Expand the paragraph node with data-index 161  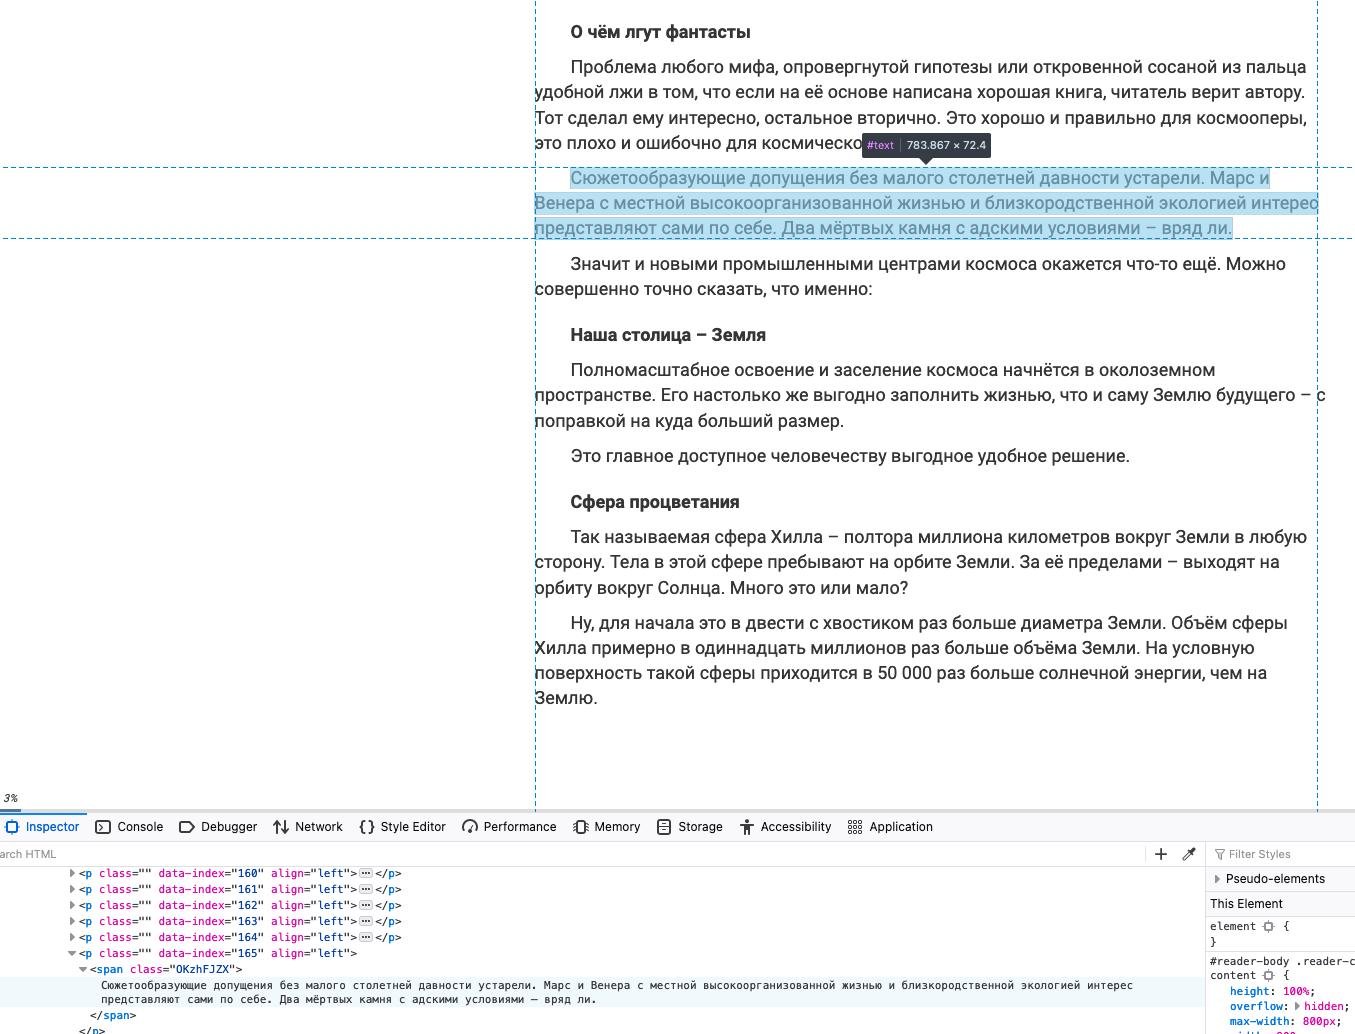(x=72, y=889)
